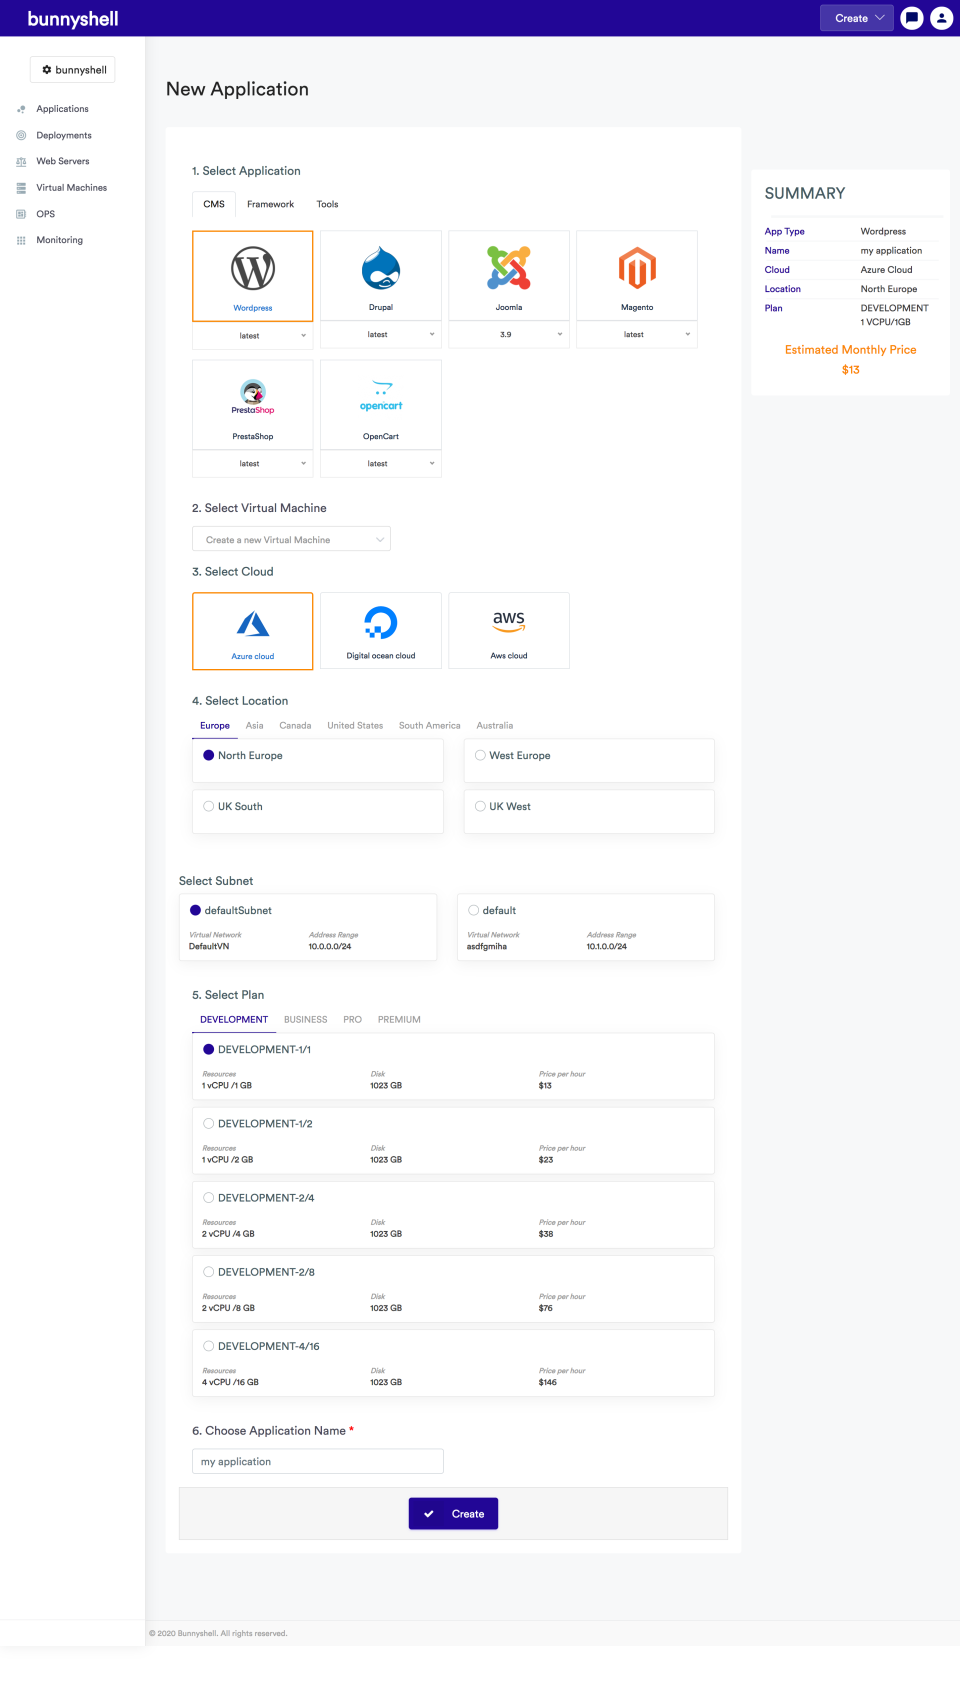Open the OpenCart version dropdown
The image size is (960, 1699).
381,464
